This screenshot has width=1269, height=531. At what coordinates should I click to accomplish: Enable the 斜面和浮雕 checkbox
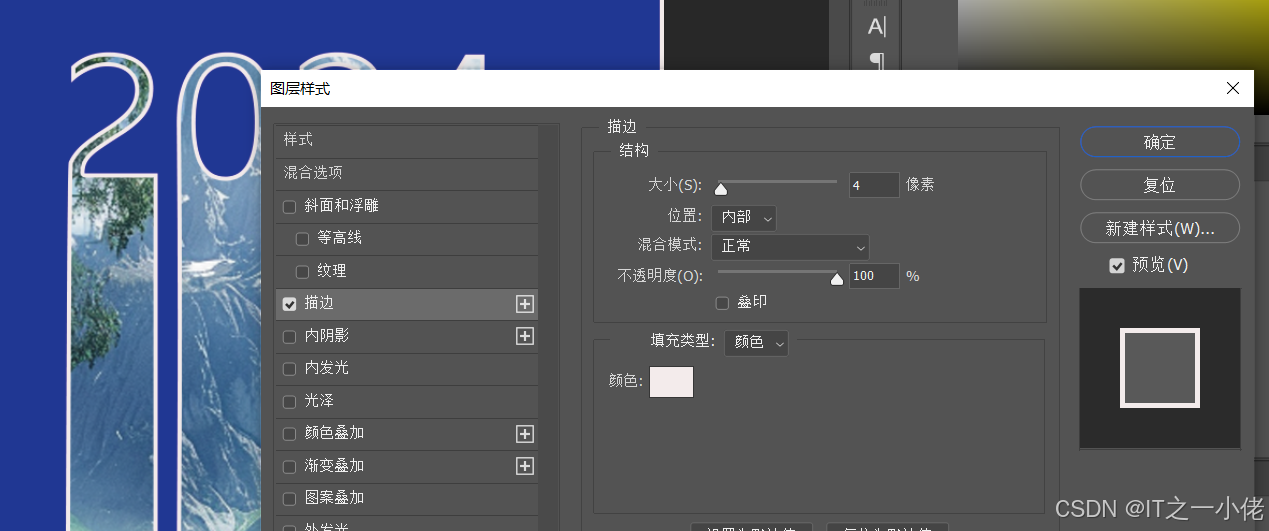coord(290,207)
